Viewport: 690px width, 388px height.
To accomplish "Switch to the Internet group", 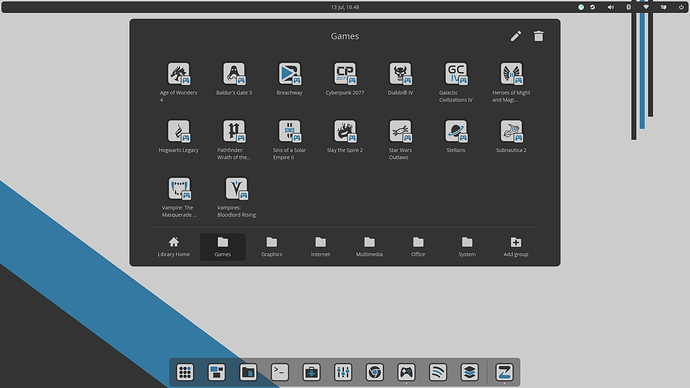I will [x=320, y=247].
